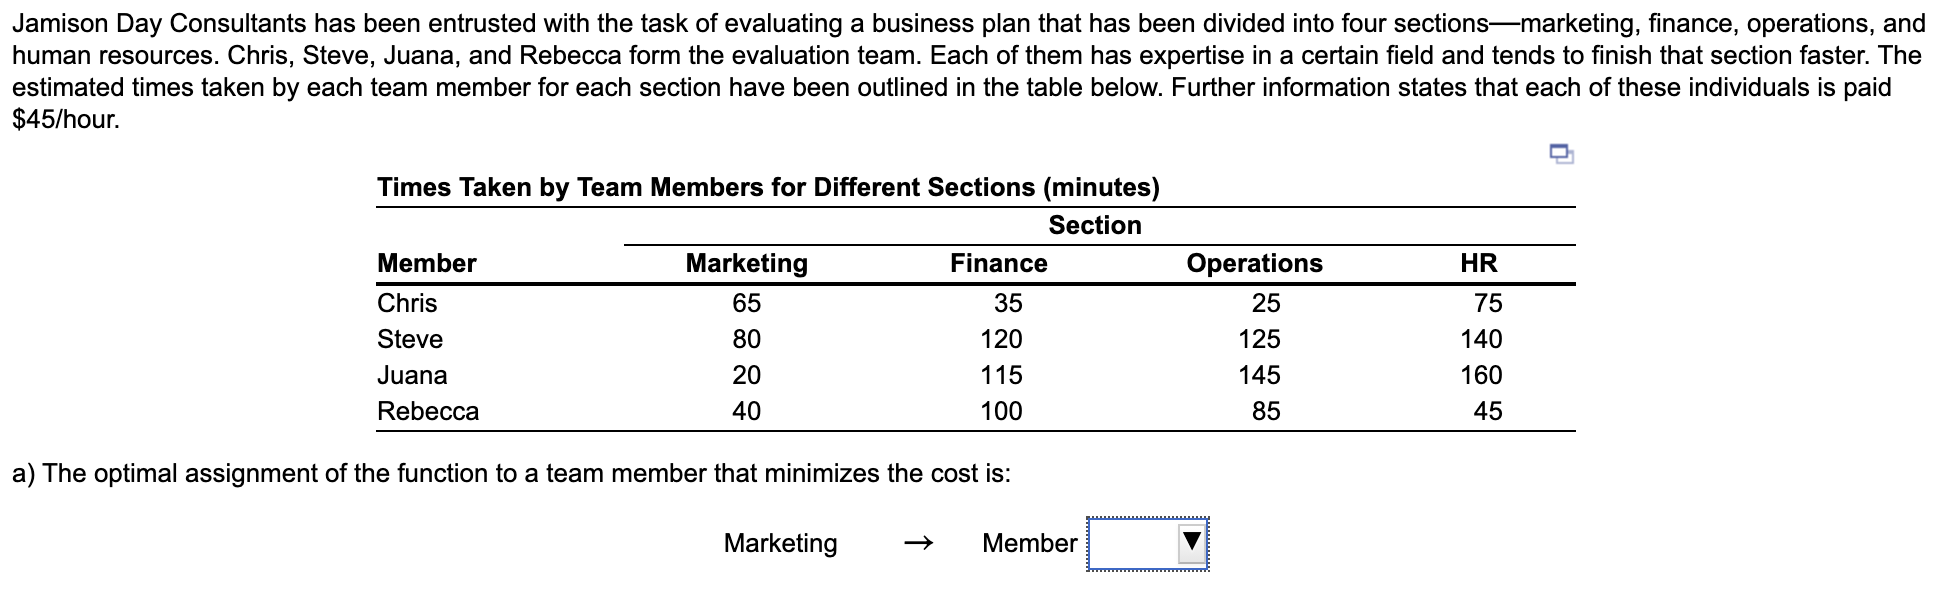Screen dimensions: 1956x598
Task: Select the row label Steve
Action: (410, 339)
